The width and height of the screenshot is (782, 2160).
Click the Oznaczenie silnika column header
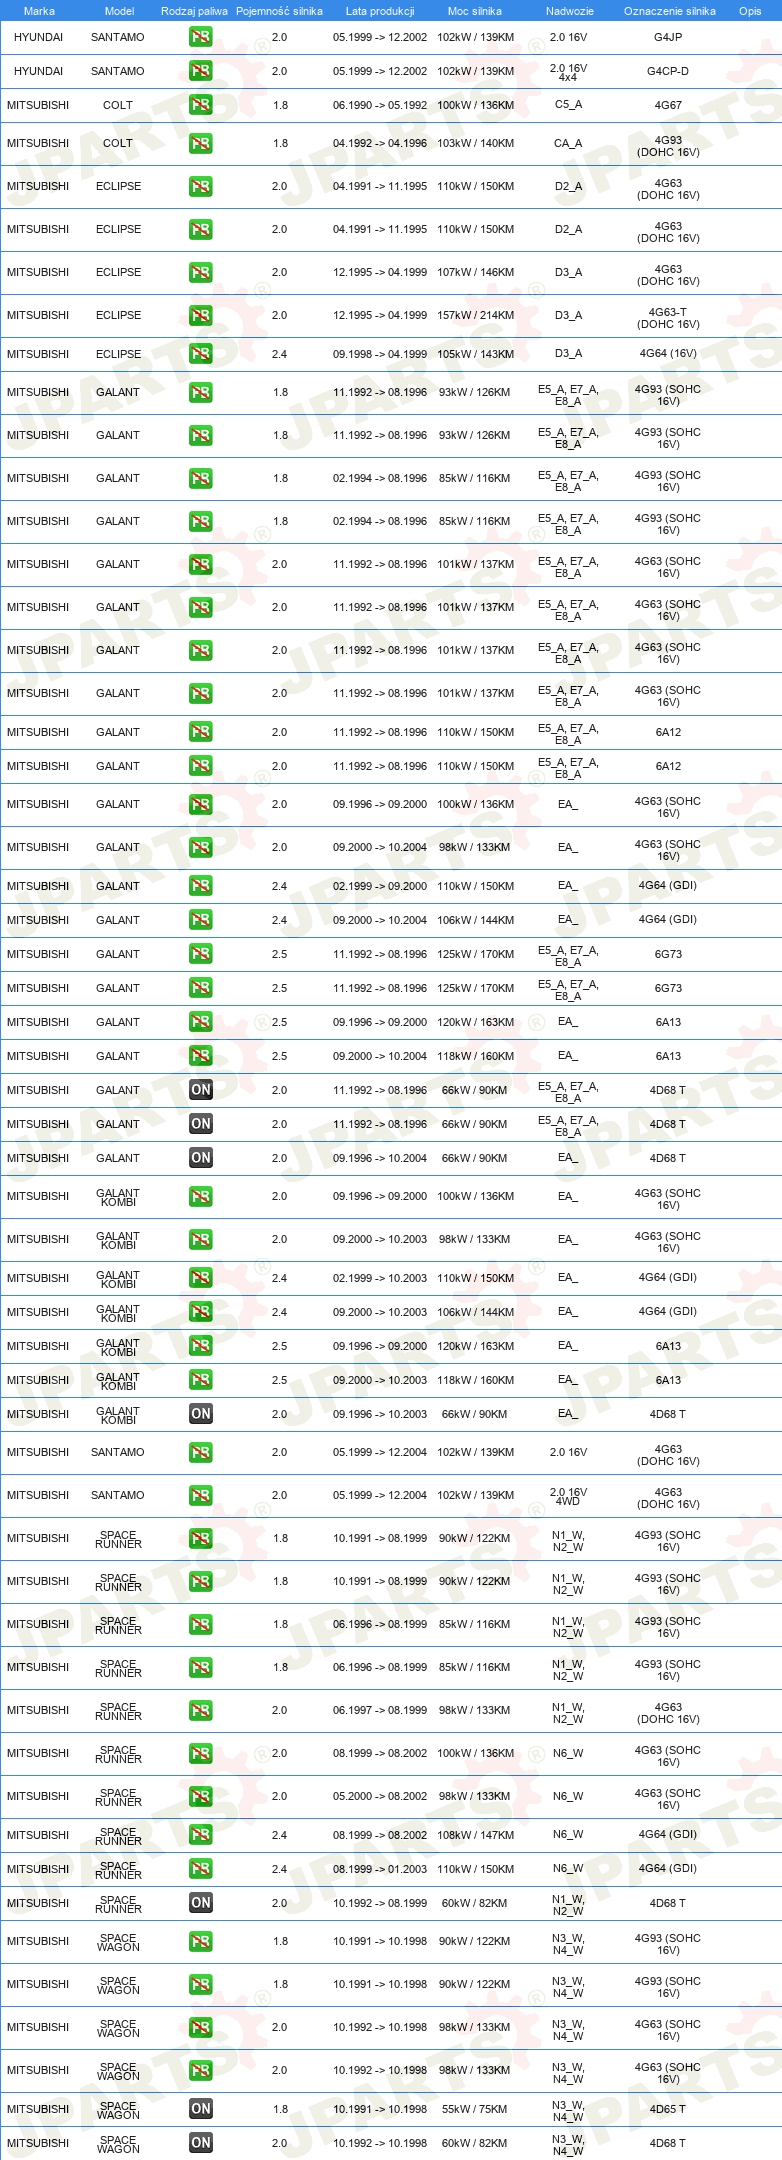pyautogui.click(x=669, y=11)
